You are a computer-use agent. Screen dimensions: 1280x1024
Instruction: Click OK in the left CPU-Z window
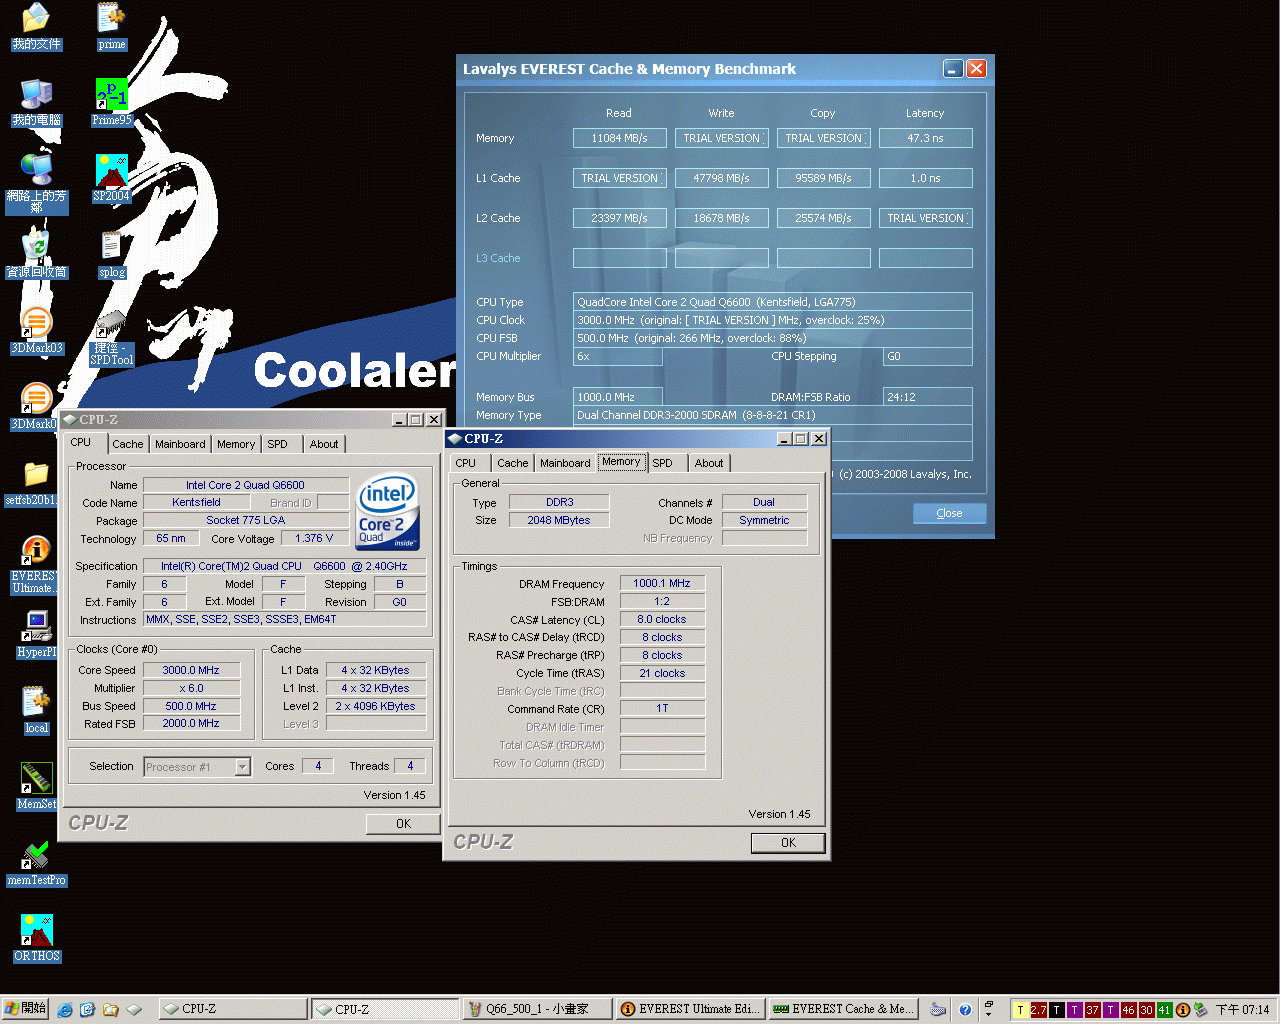(403, 824)
